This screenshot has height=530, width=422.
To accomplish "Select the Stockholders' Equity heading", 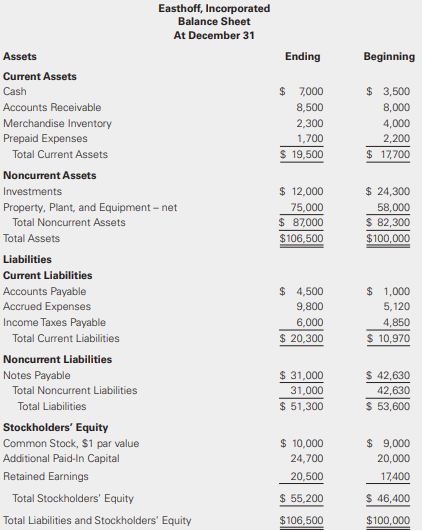I will coord(56,428).
